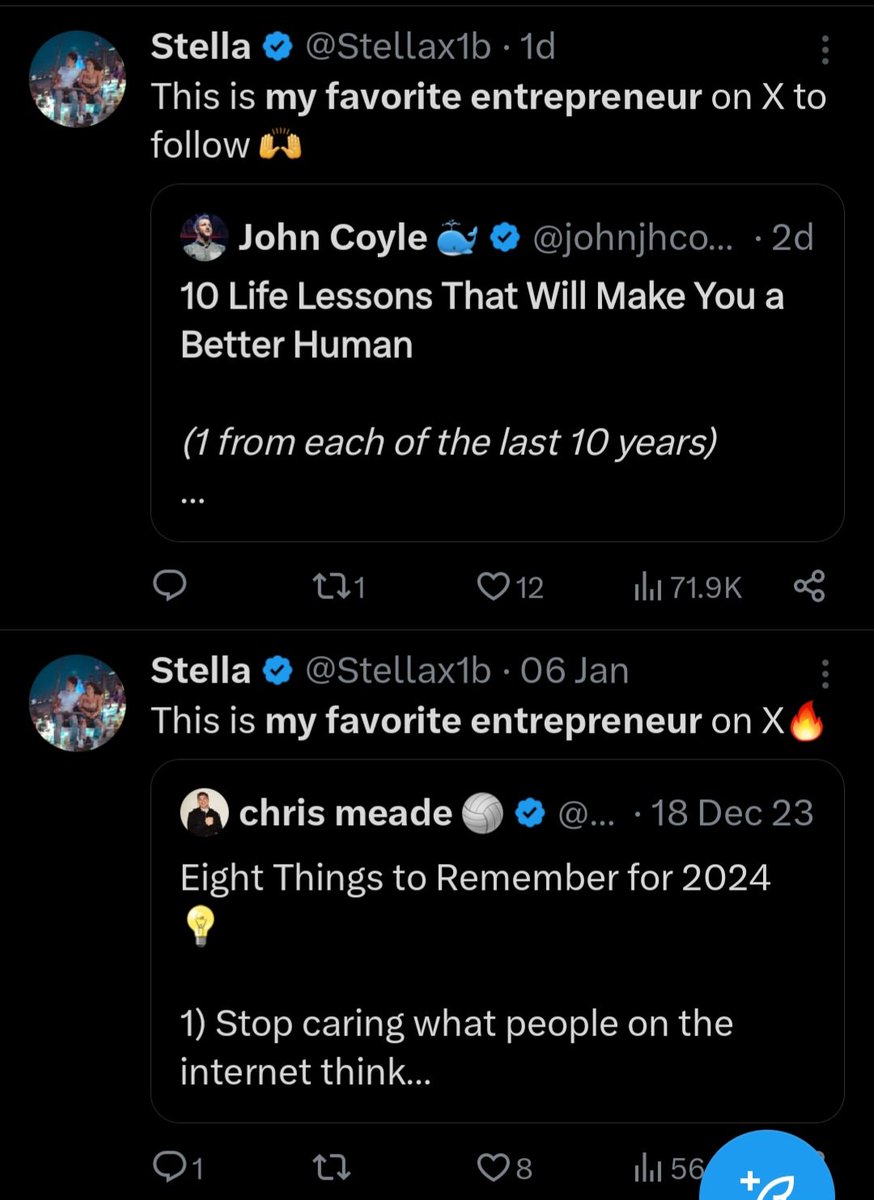Repost the second Stella tweet
This screenshot has width=874, height=1200.
[332, 1166]
